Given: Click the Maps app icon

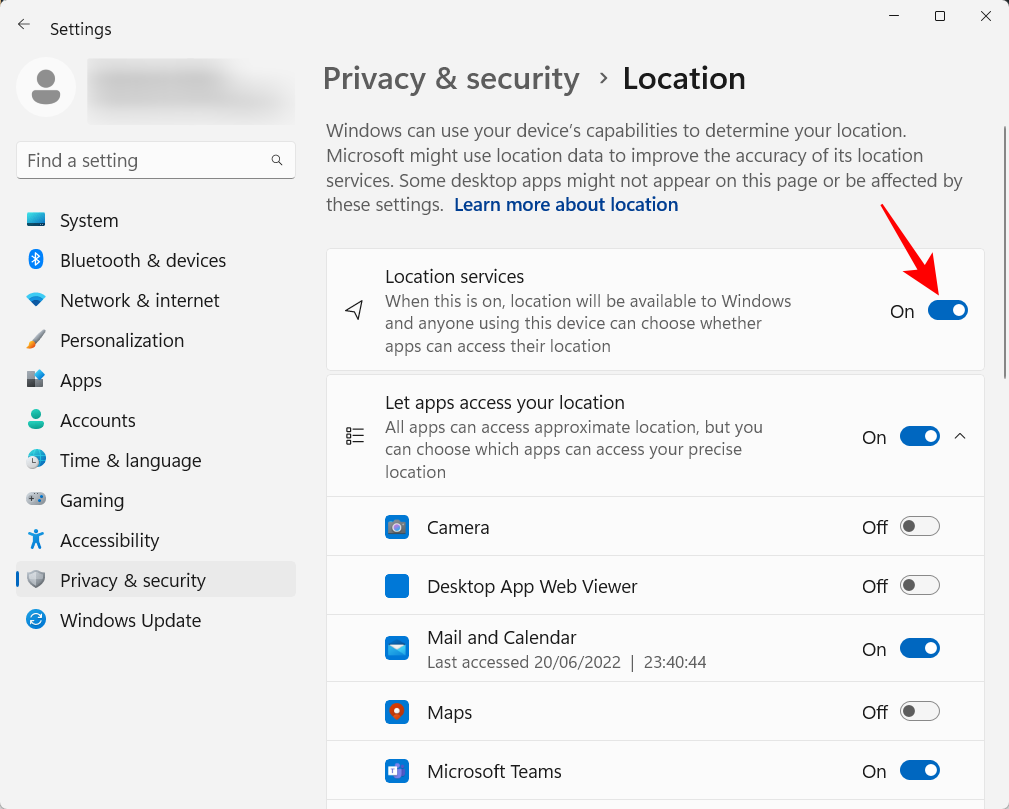Looking at the screenshot, I should click(397, 711).
